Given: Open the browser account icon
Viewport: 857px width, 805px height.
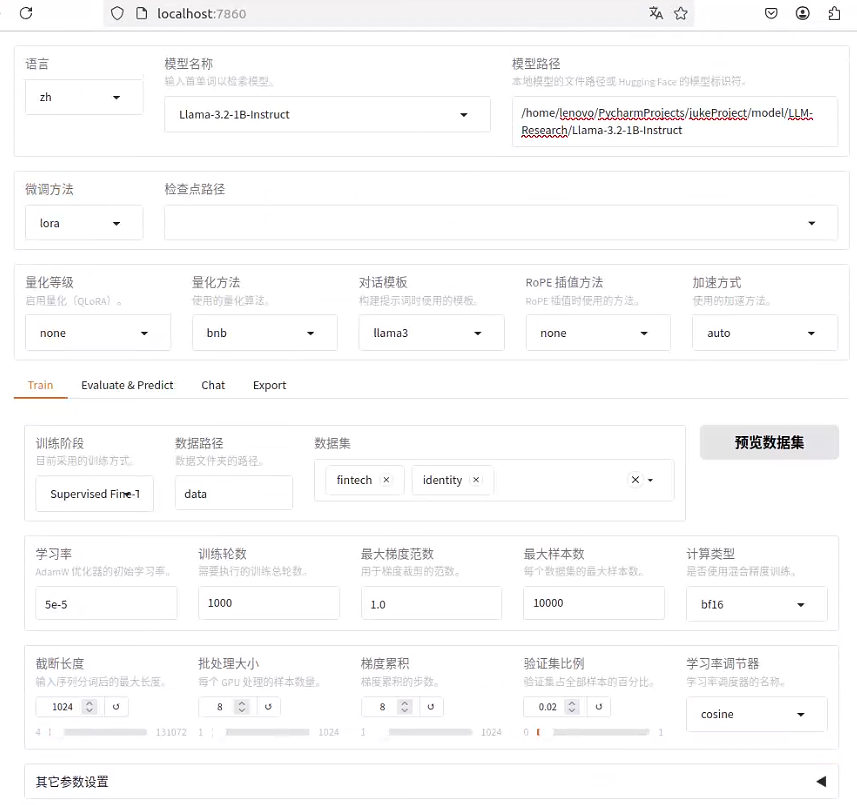Looking at the screenshot, I should [801, 13].
